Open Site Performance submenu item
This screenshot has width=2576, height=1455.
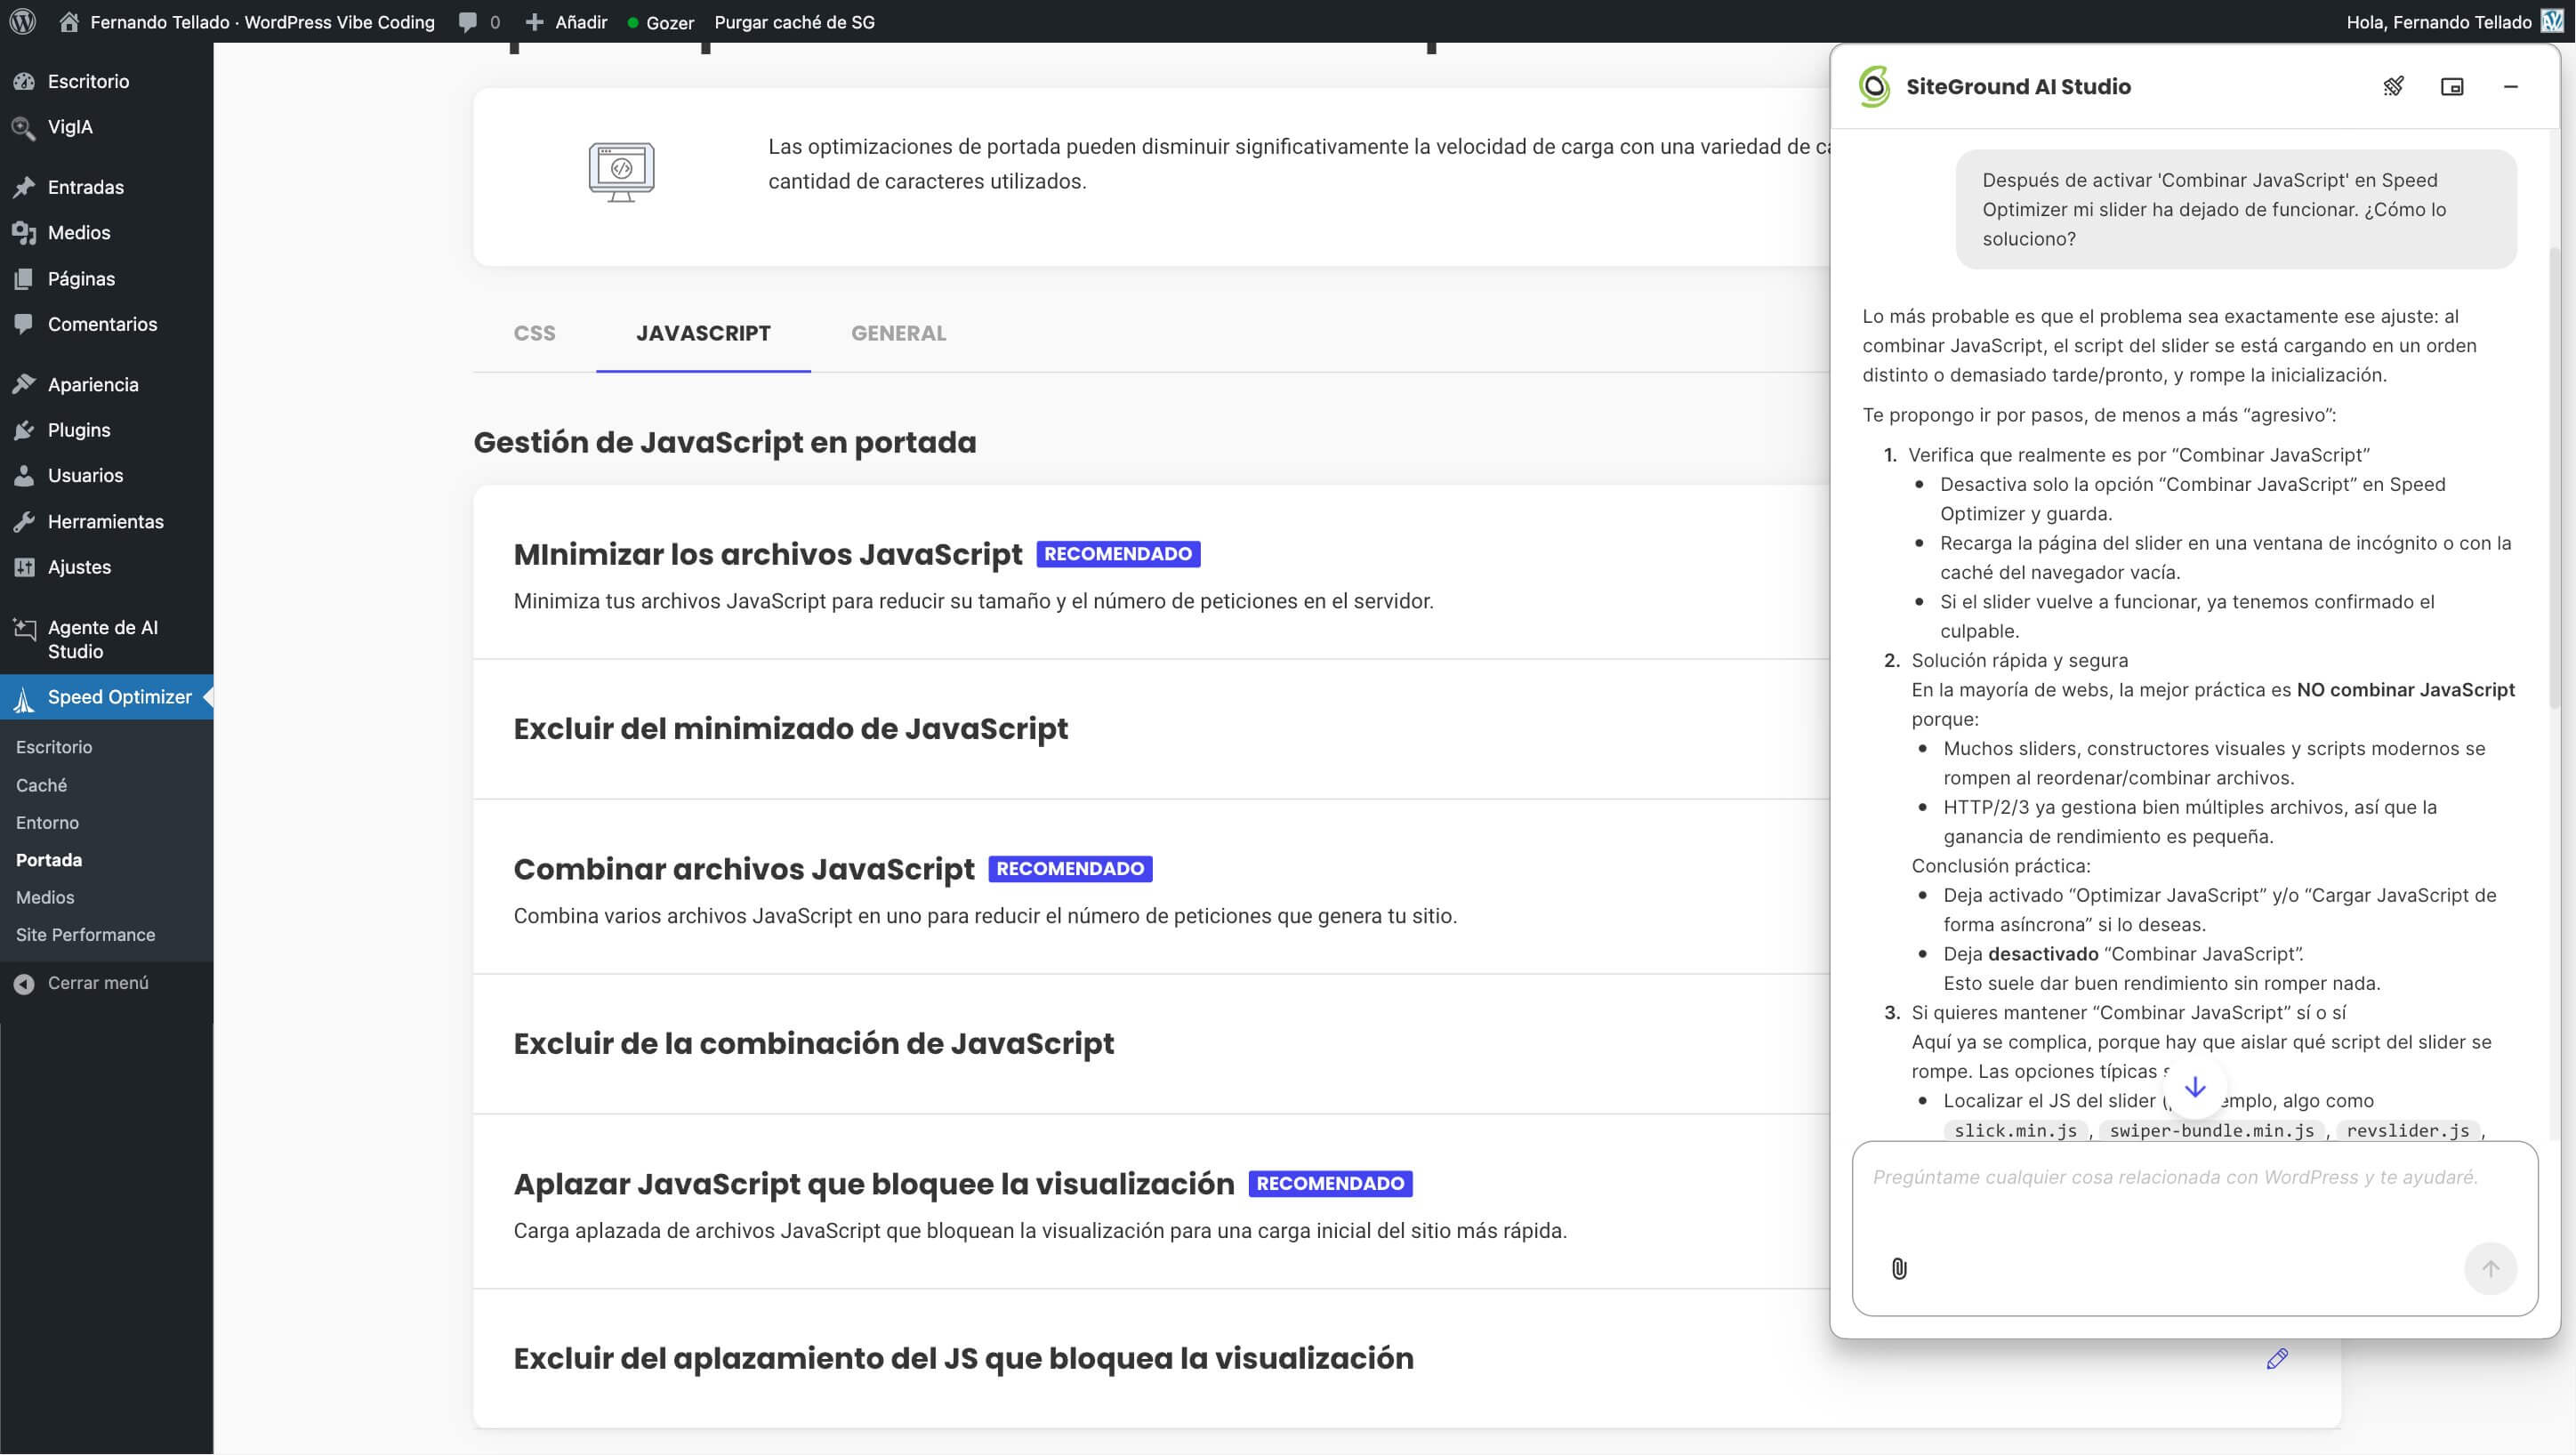(x=85, y=934)
